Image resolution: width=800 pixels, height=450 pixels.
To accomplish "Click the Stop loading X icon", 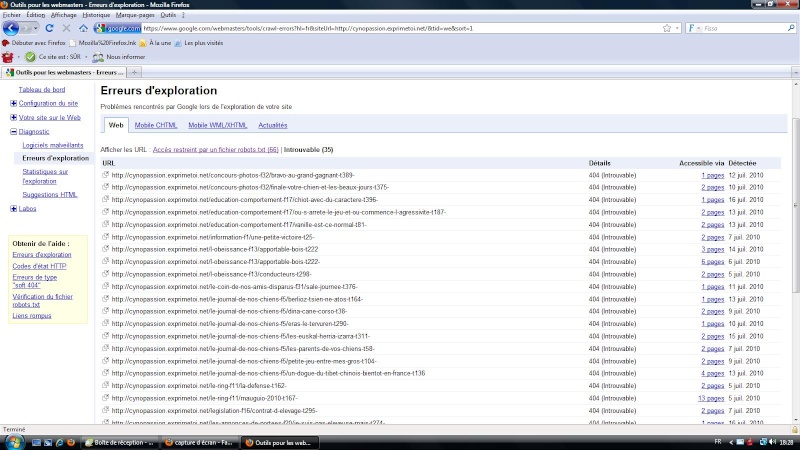I will click(x=66, y=28).
